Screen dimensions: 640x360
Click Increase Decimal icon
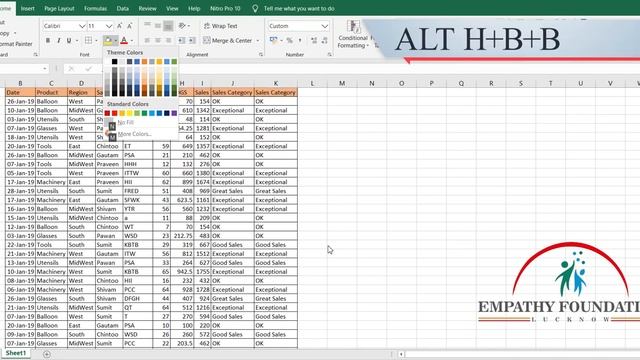point(314,40)
